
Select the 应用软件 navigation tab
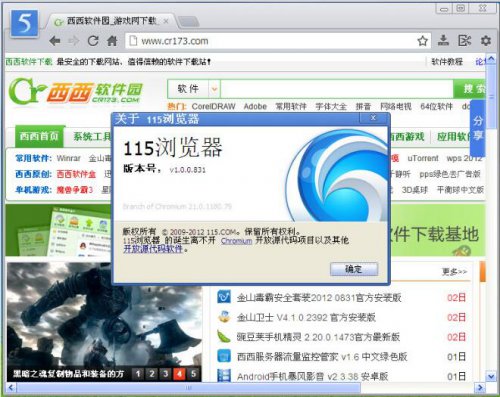click(454, 136)
